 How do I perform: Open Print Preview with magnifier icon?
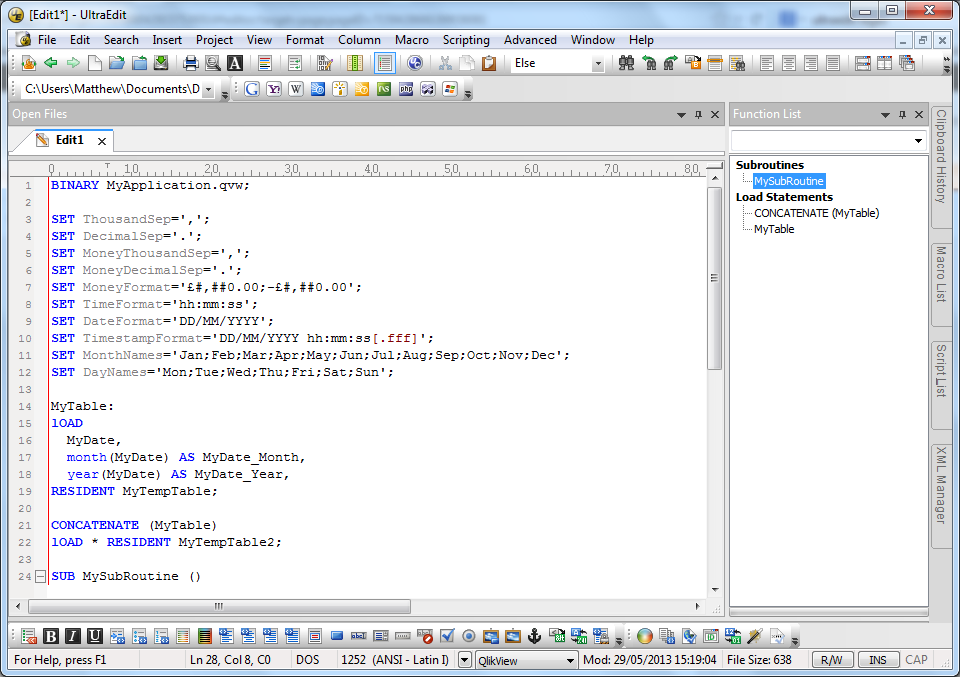pyautogui.click(x=212, y=63)
